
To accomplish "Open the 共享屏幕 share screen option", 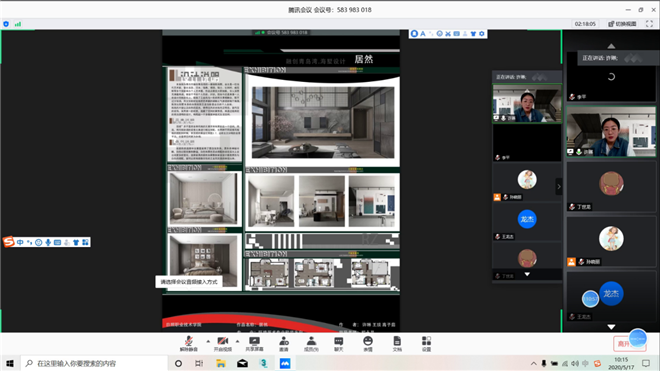I will (x=254, y=344).
